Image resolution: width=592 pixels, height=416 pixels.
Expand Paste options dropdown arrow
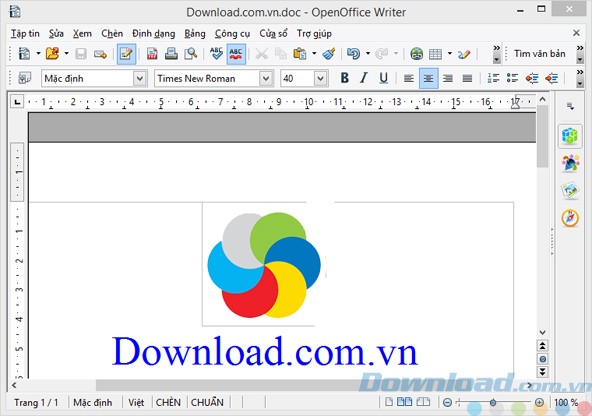(x=314, y=54)
